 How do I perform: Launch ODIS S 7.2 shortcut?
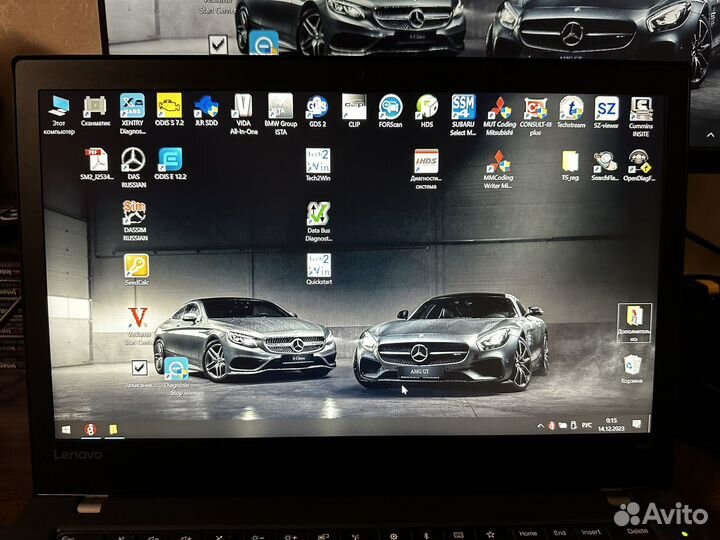[169, 109]
